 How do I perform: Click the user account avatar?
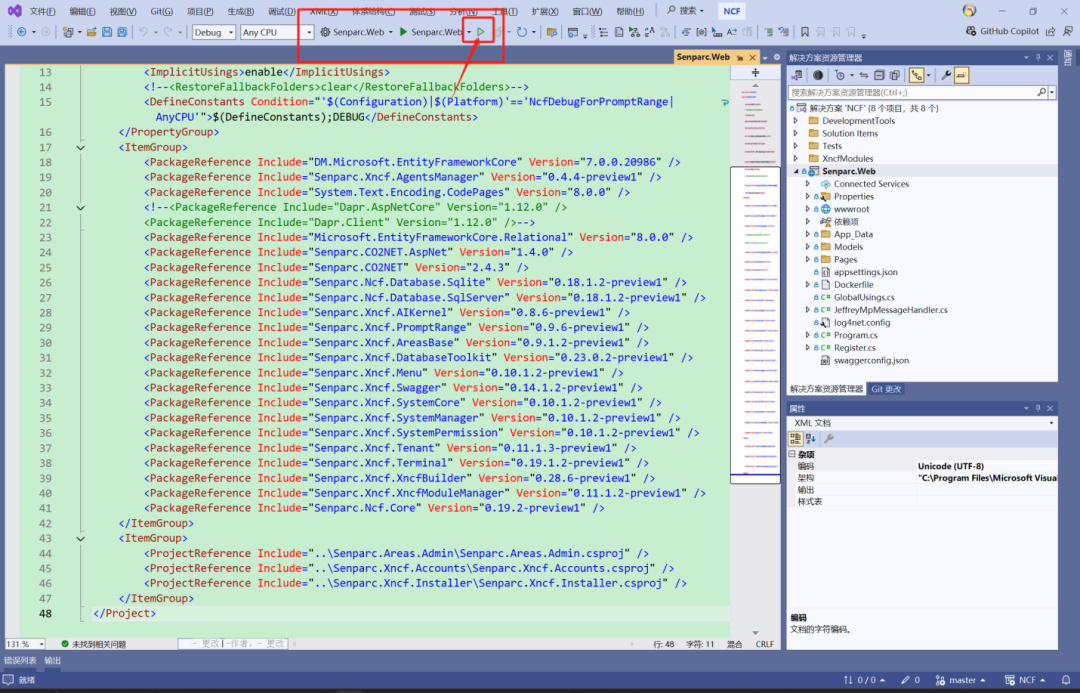pyautogui.click(x=969, y=11)
